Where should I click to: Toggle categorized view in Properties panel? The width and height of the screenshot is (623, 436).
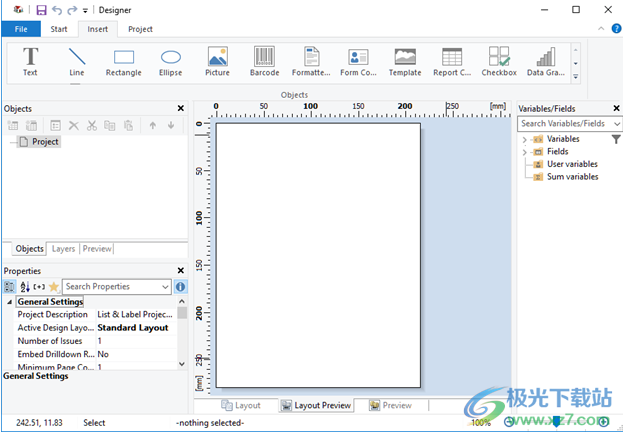[10, 287]
